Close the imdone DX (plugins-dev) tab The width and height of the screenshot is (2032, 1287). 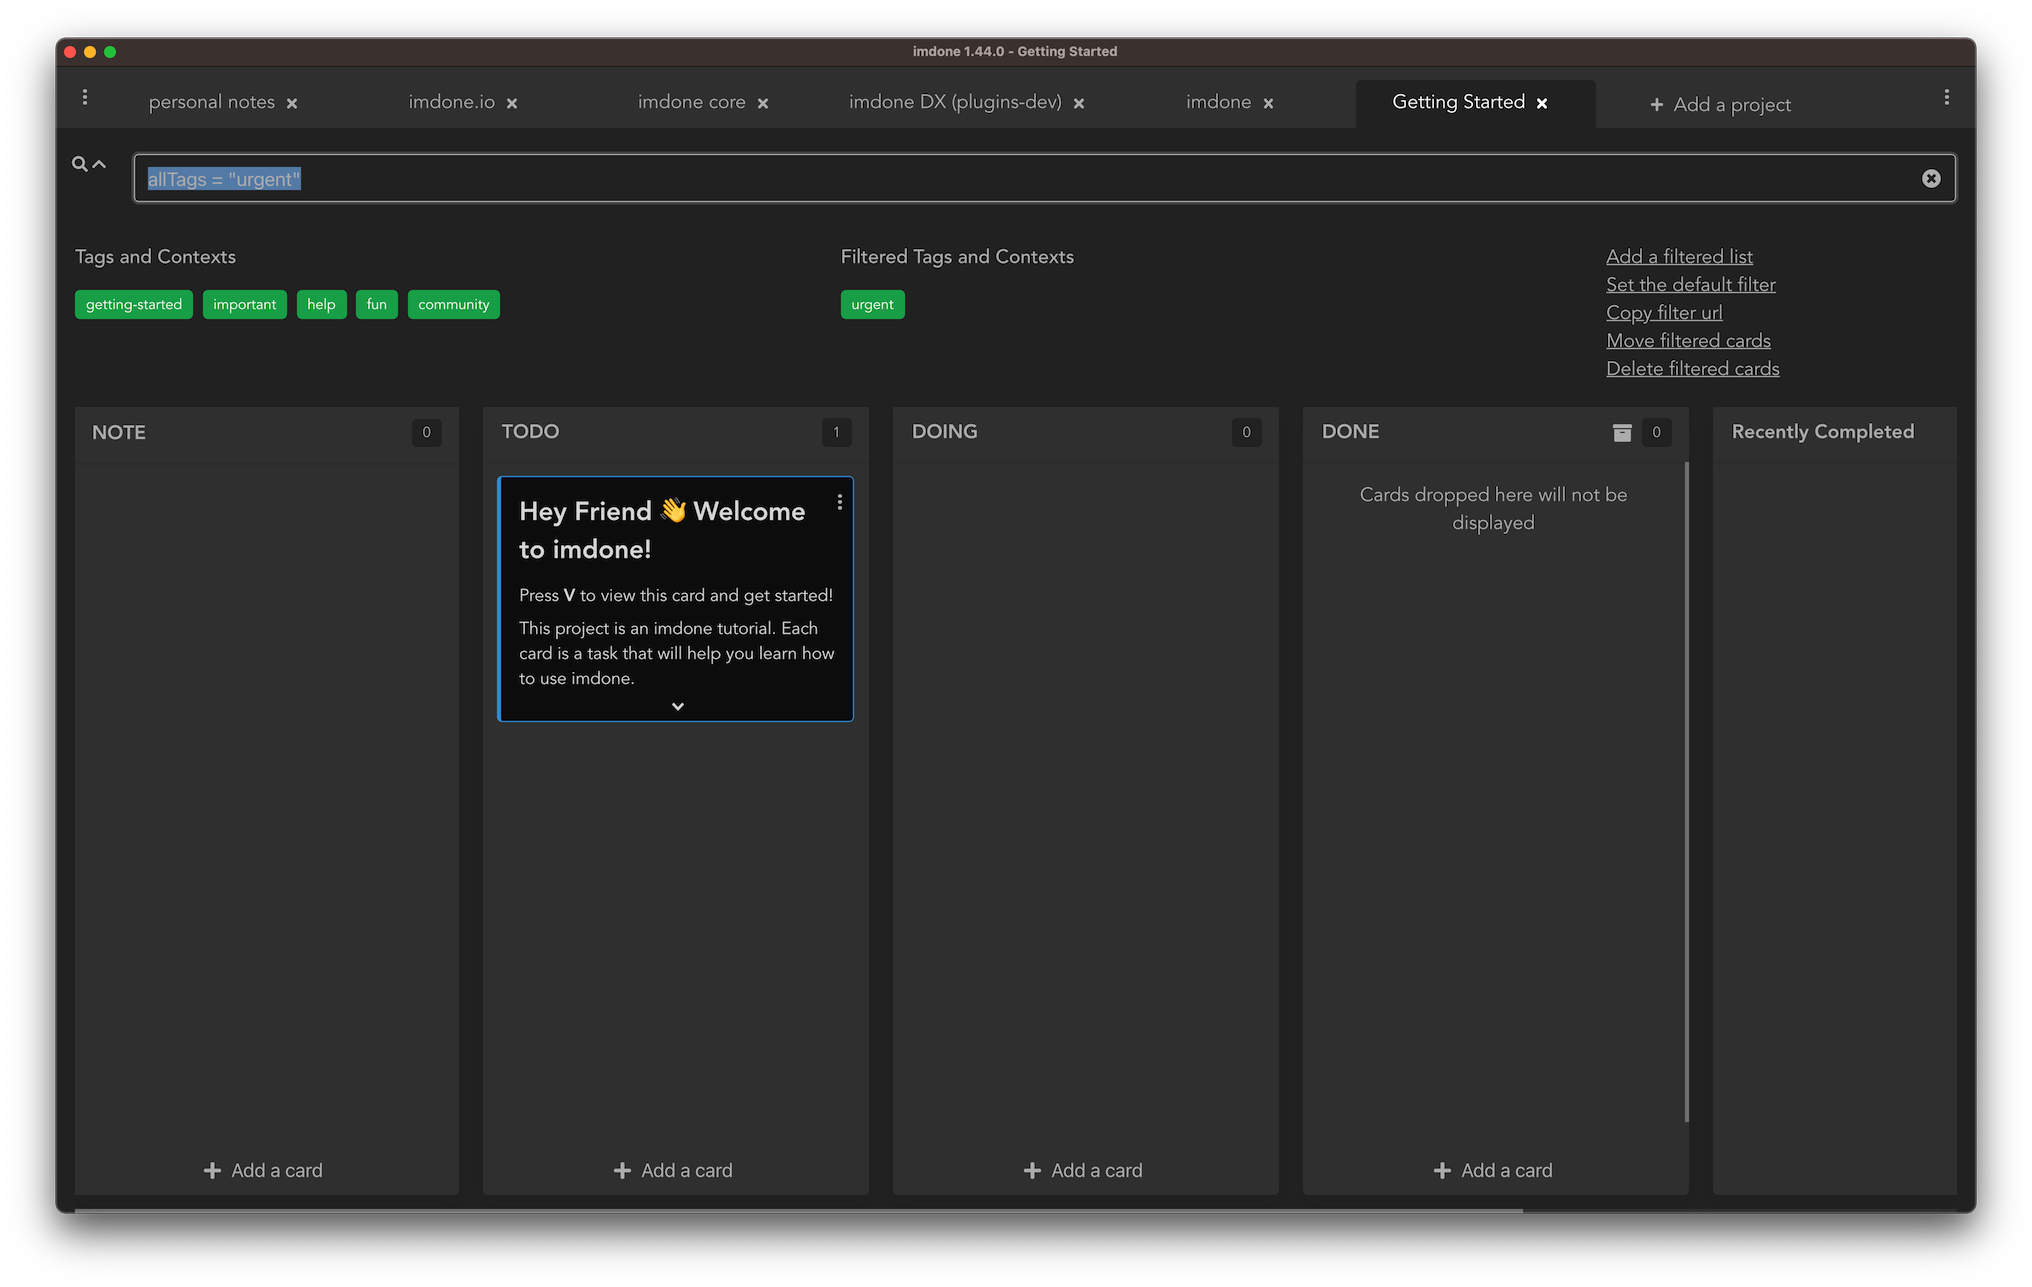(1079, 103)
